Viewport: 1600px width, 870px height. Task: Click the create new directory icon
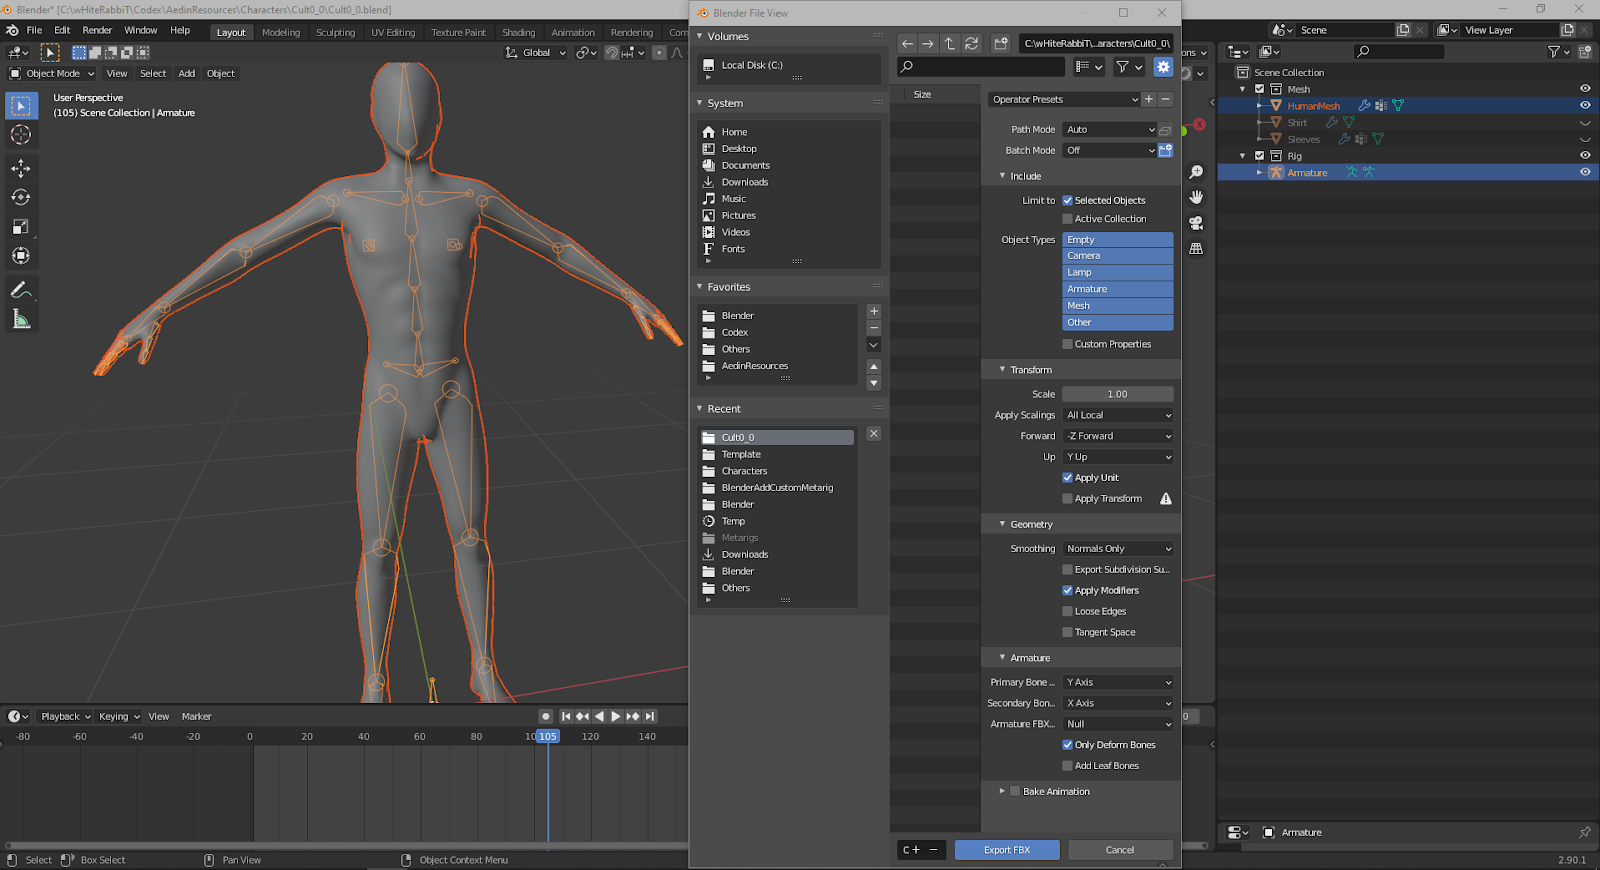1000,43
